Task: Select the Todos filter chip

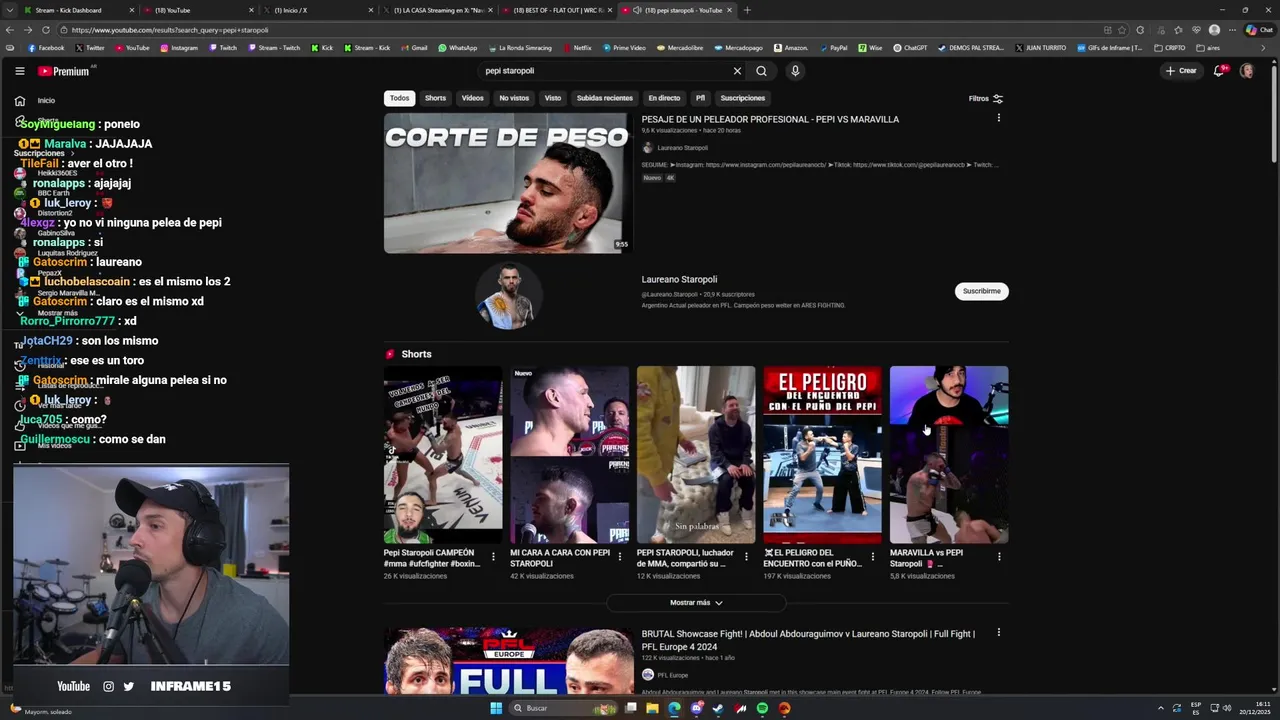Action: [399, 98]
